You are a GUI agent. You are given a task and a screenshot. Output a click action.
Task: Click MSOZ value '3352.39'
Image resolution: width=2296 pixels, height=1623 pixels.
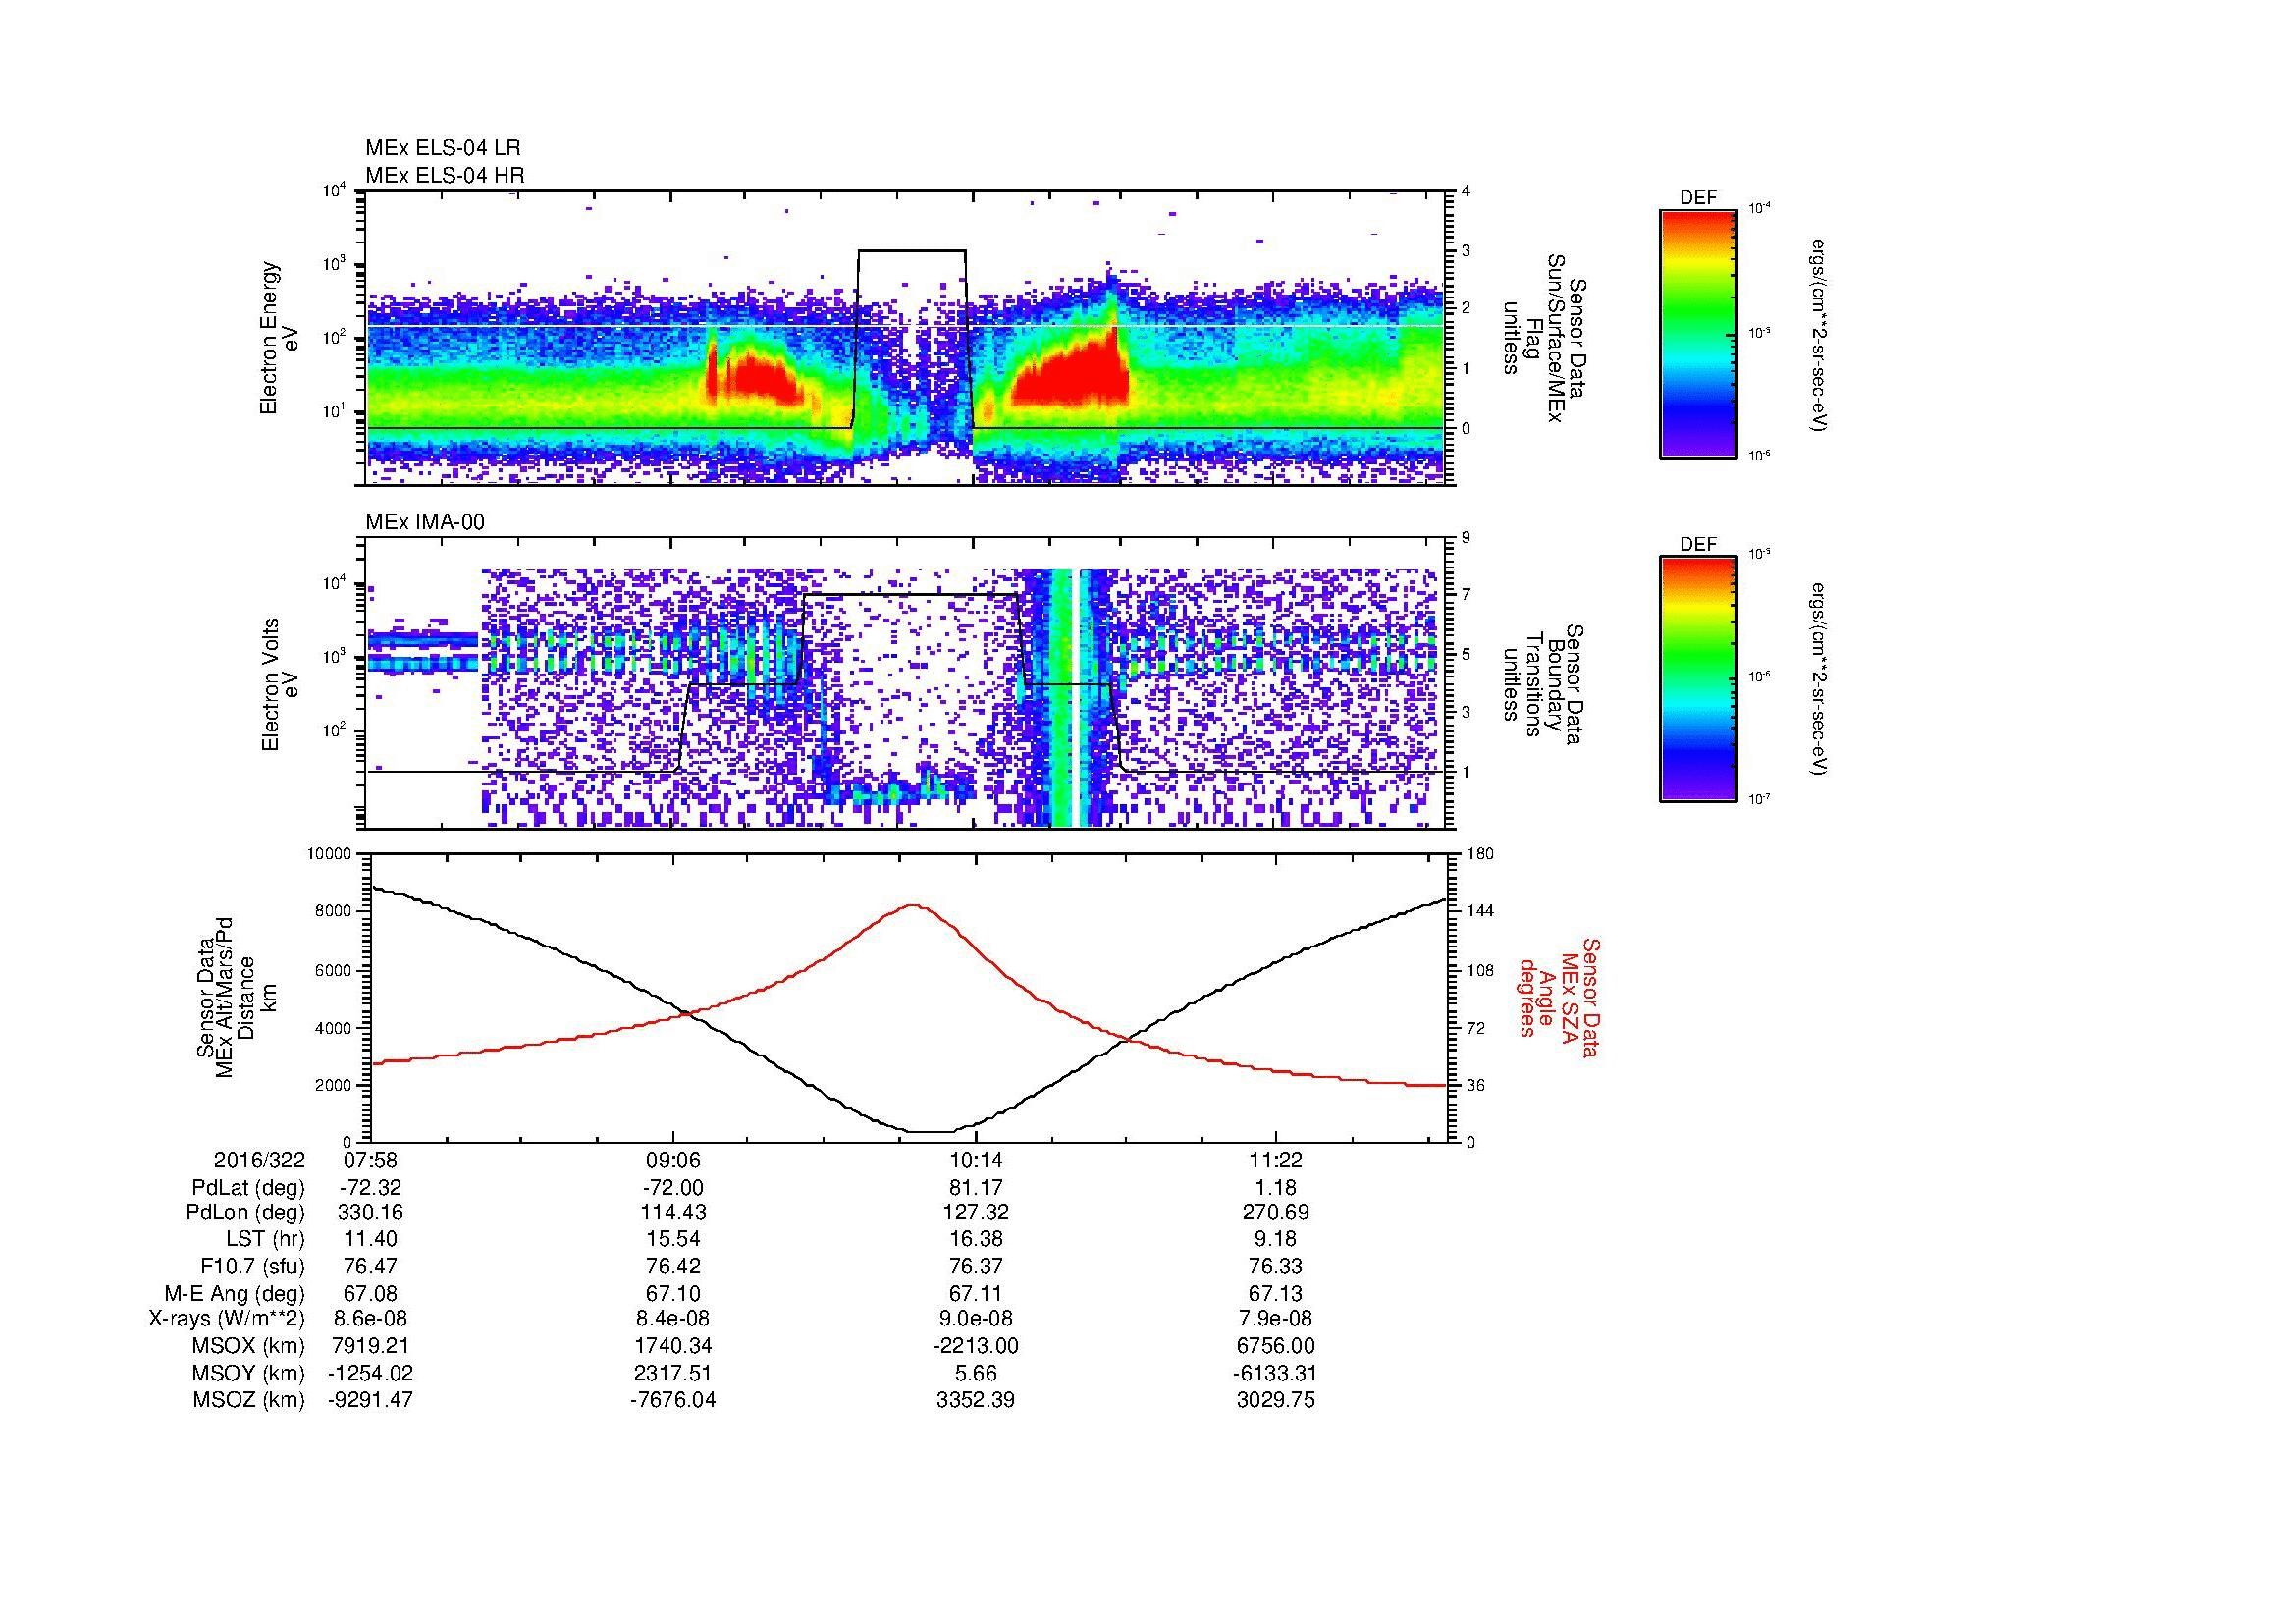(976, 1401)
